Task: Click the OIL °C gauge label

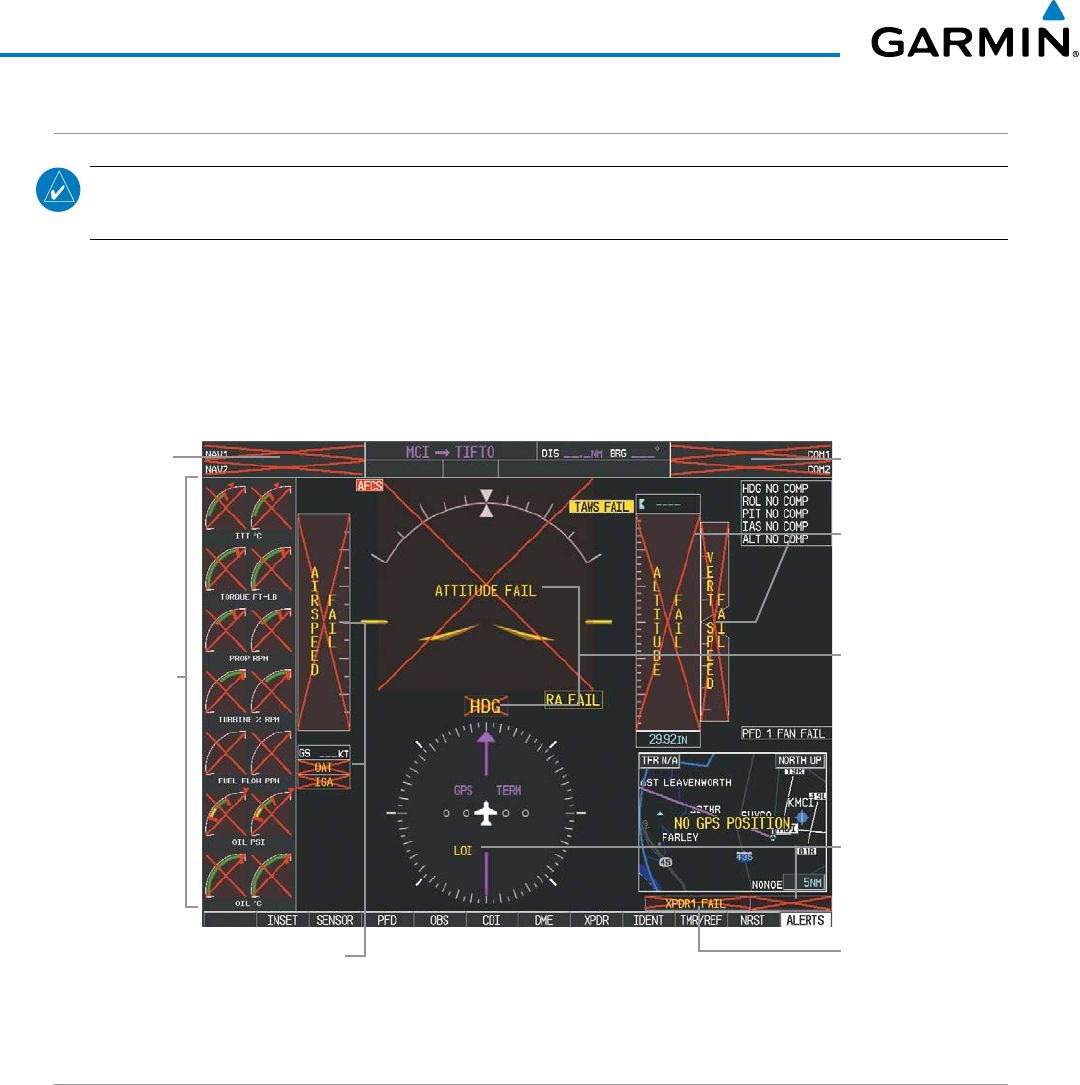Action: pyautogui.click(x=248, y=903)
